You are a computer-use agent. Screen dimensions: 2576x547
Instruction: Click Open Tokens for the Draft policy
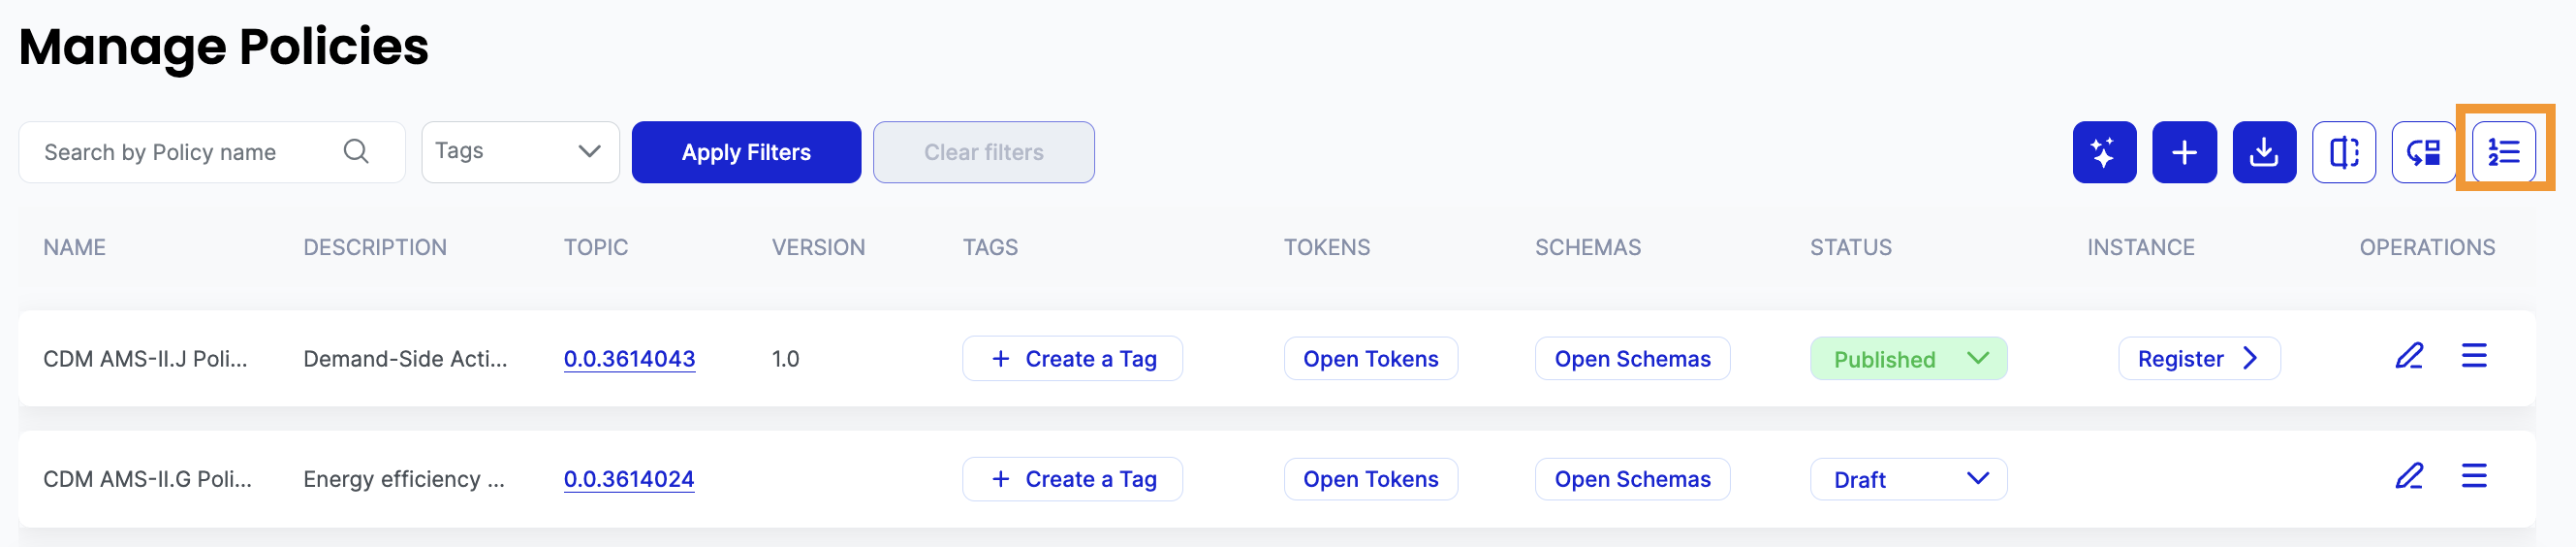coord(1370,479)
